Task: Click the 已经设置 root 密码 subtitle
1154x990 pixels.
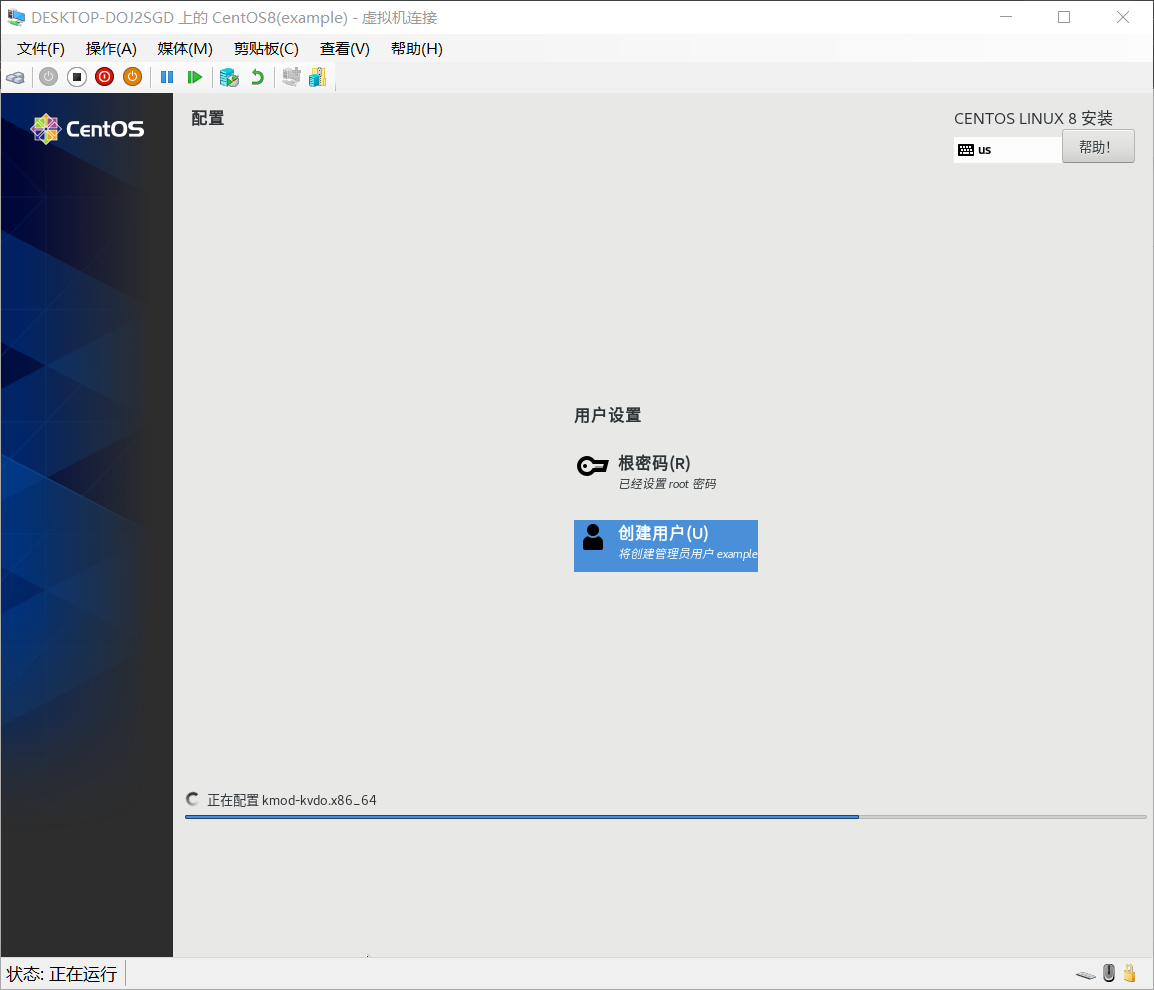Action: coord(668,484)
